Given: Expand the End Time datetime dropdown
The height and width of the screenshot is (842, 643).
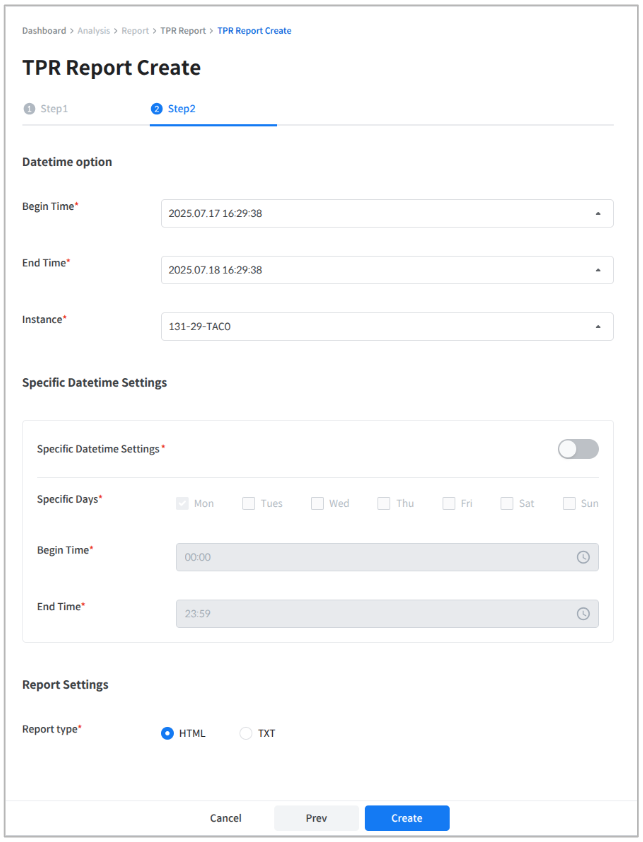Looking at the screenshot, I should click(387, 270).
